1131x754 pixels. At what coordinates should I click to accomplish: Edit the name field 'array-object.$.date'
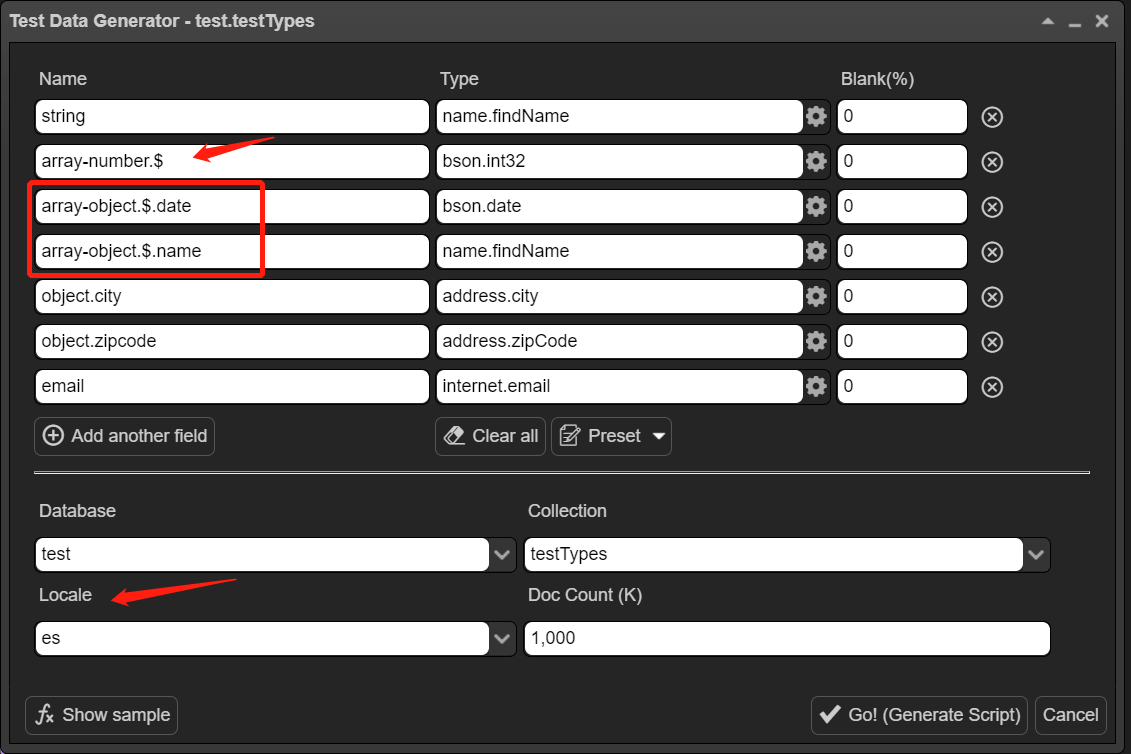tap(232, 206)
